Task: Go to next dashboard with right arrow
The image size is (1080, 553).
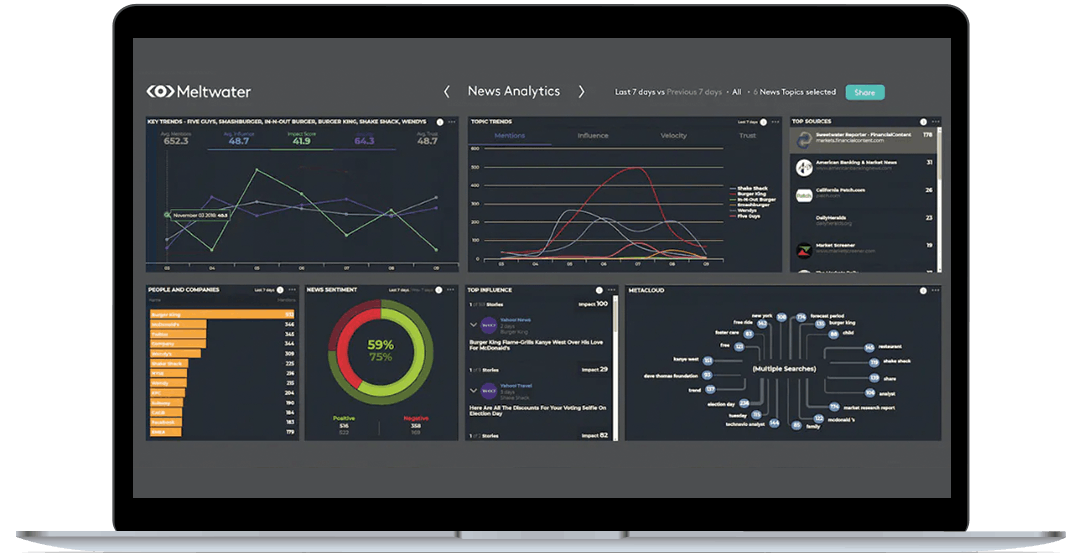Action: tap(581, 92)
